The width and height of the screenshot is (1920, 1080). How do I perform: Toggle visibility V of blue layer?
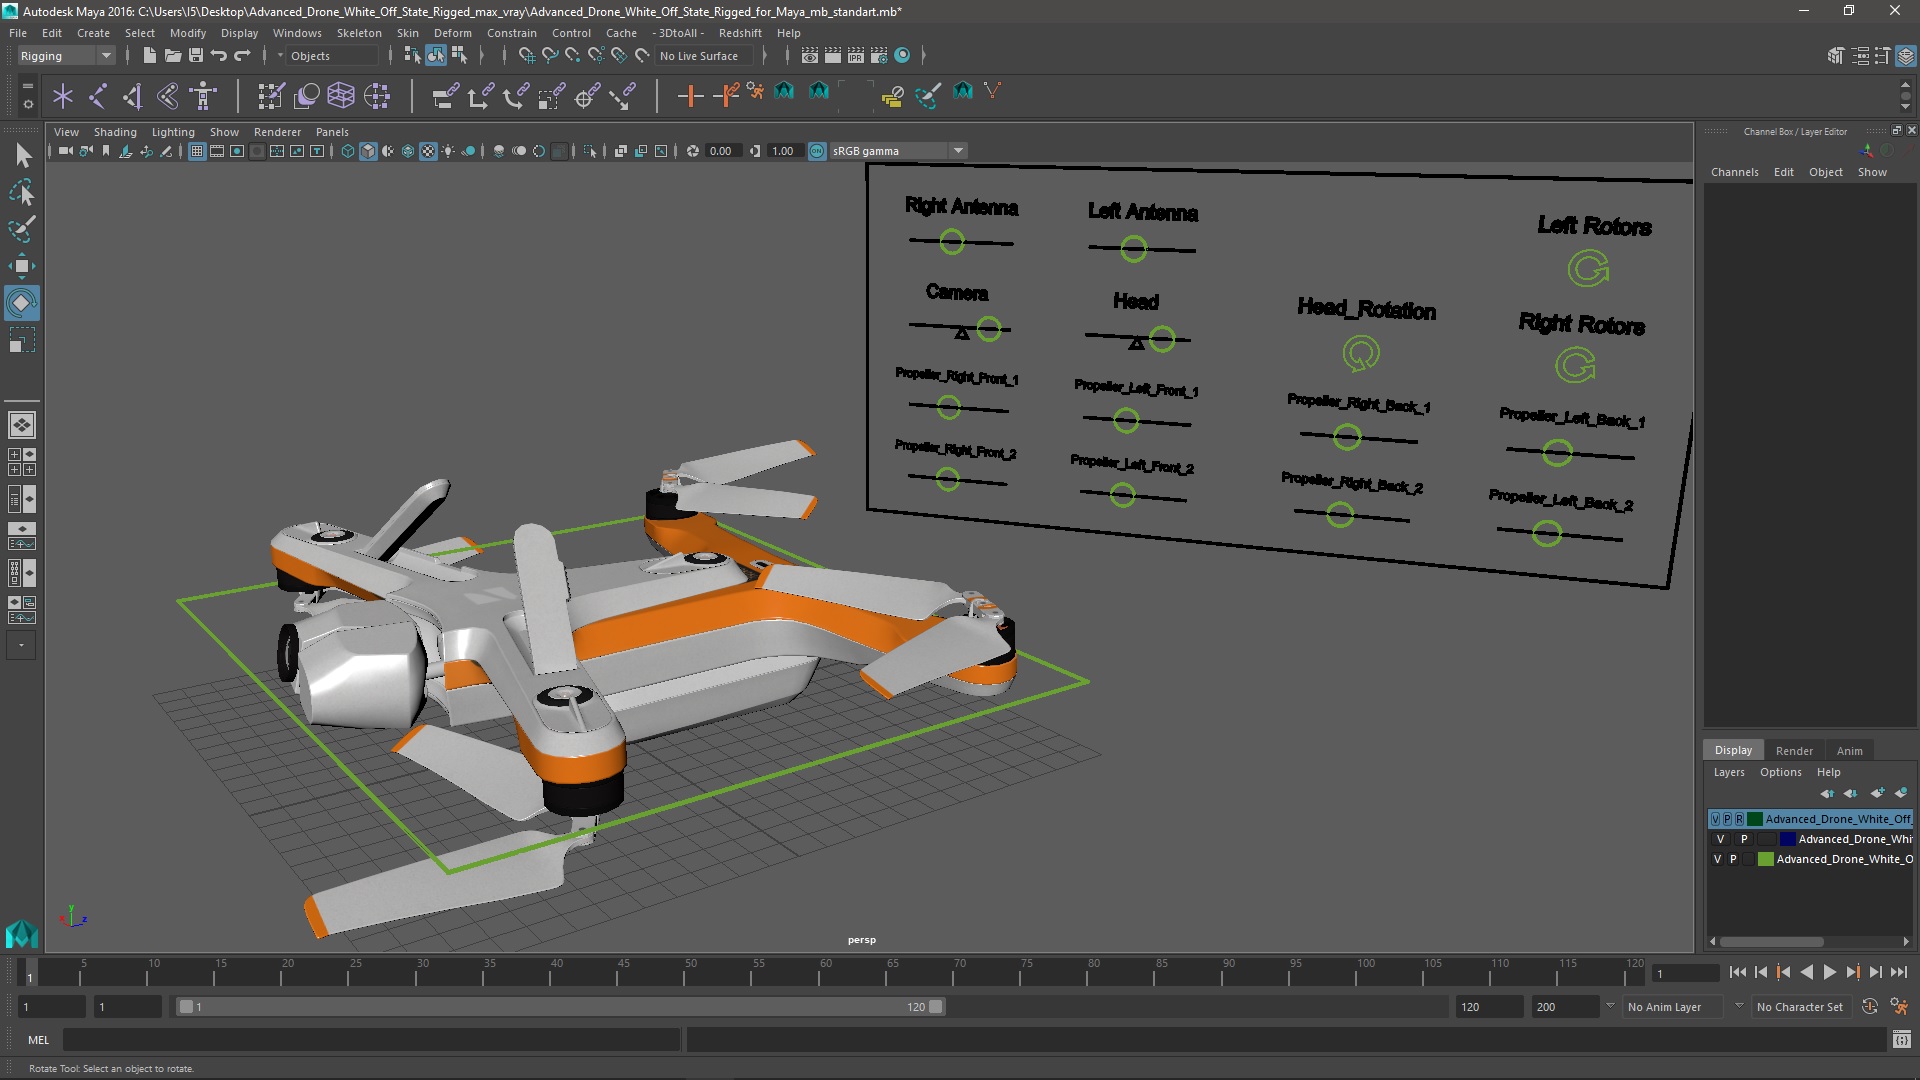(x=1721, y=839)
